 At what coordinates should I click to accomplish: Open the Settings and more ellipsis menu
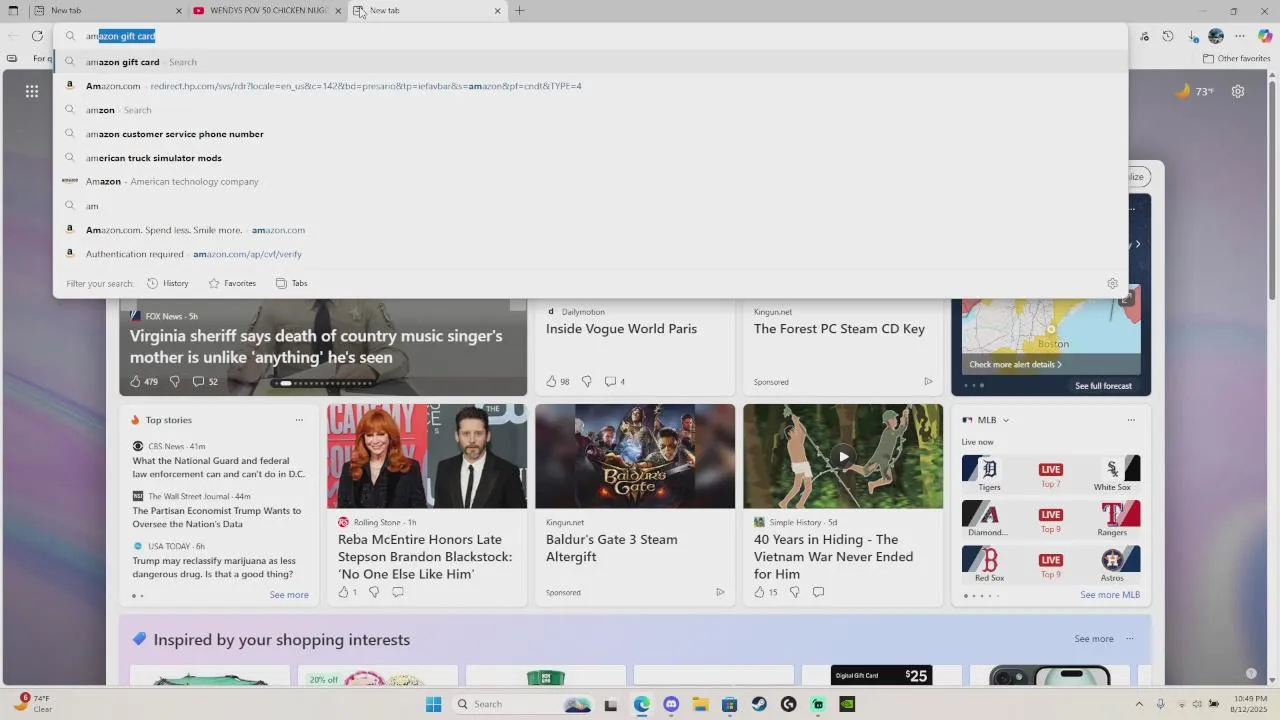coord(1240,36)
